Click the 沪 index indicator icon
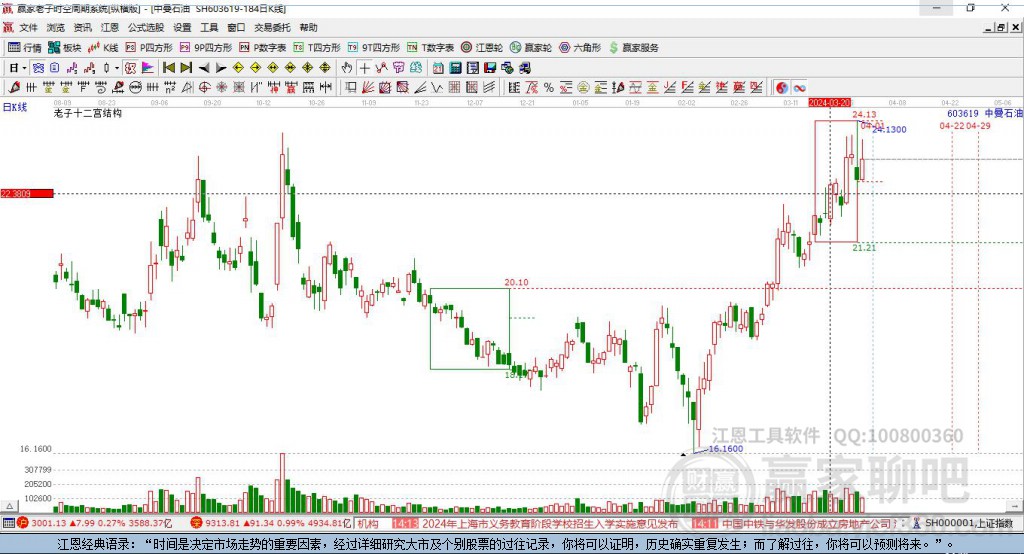The image size is (1024, 554). (23, 523)
